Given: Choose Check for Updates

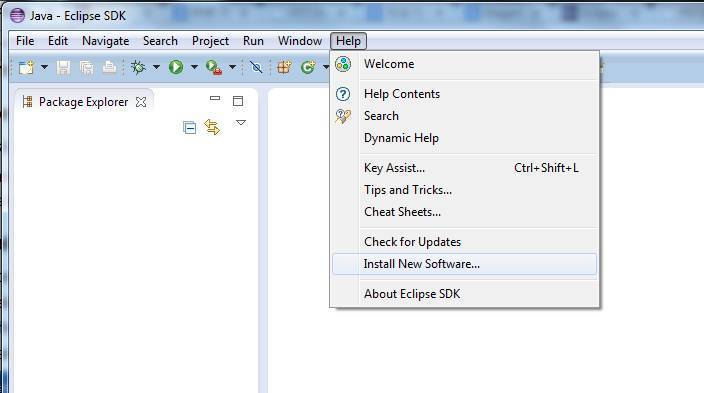Looking at the screenshot, I should tap(465, 242).
